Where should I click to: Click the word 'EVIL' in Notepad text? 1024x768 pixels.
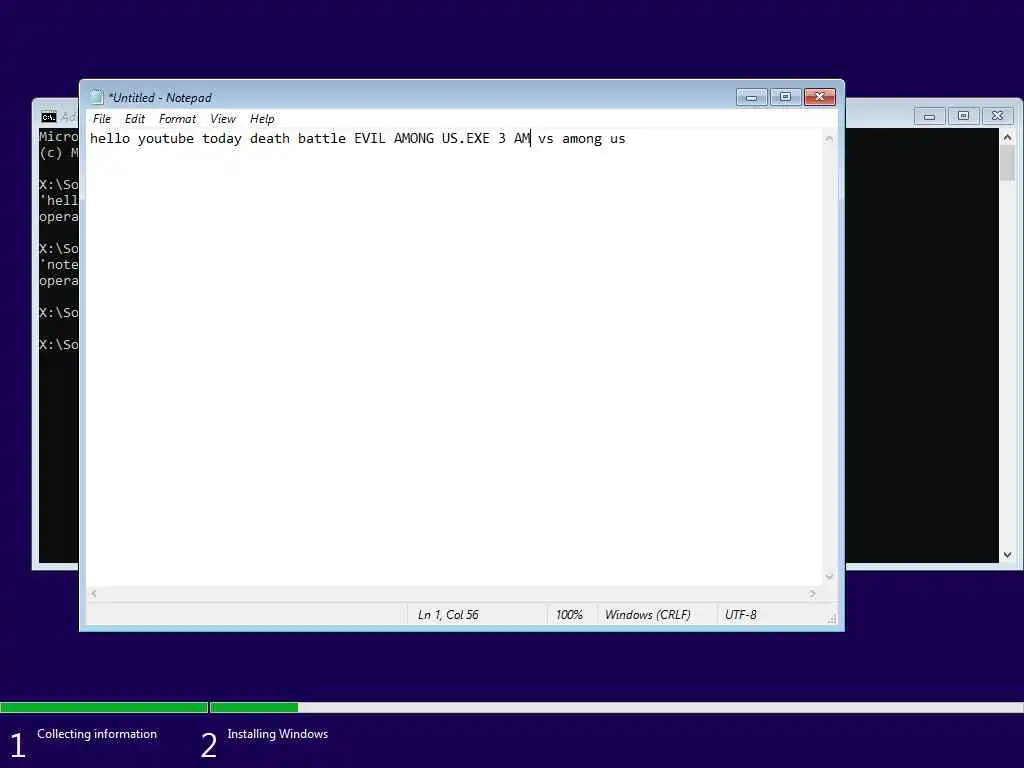[x=370, y=138]
